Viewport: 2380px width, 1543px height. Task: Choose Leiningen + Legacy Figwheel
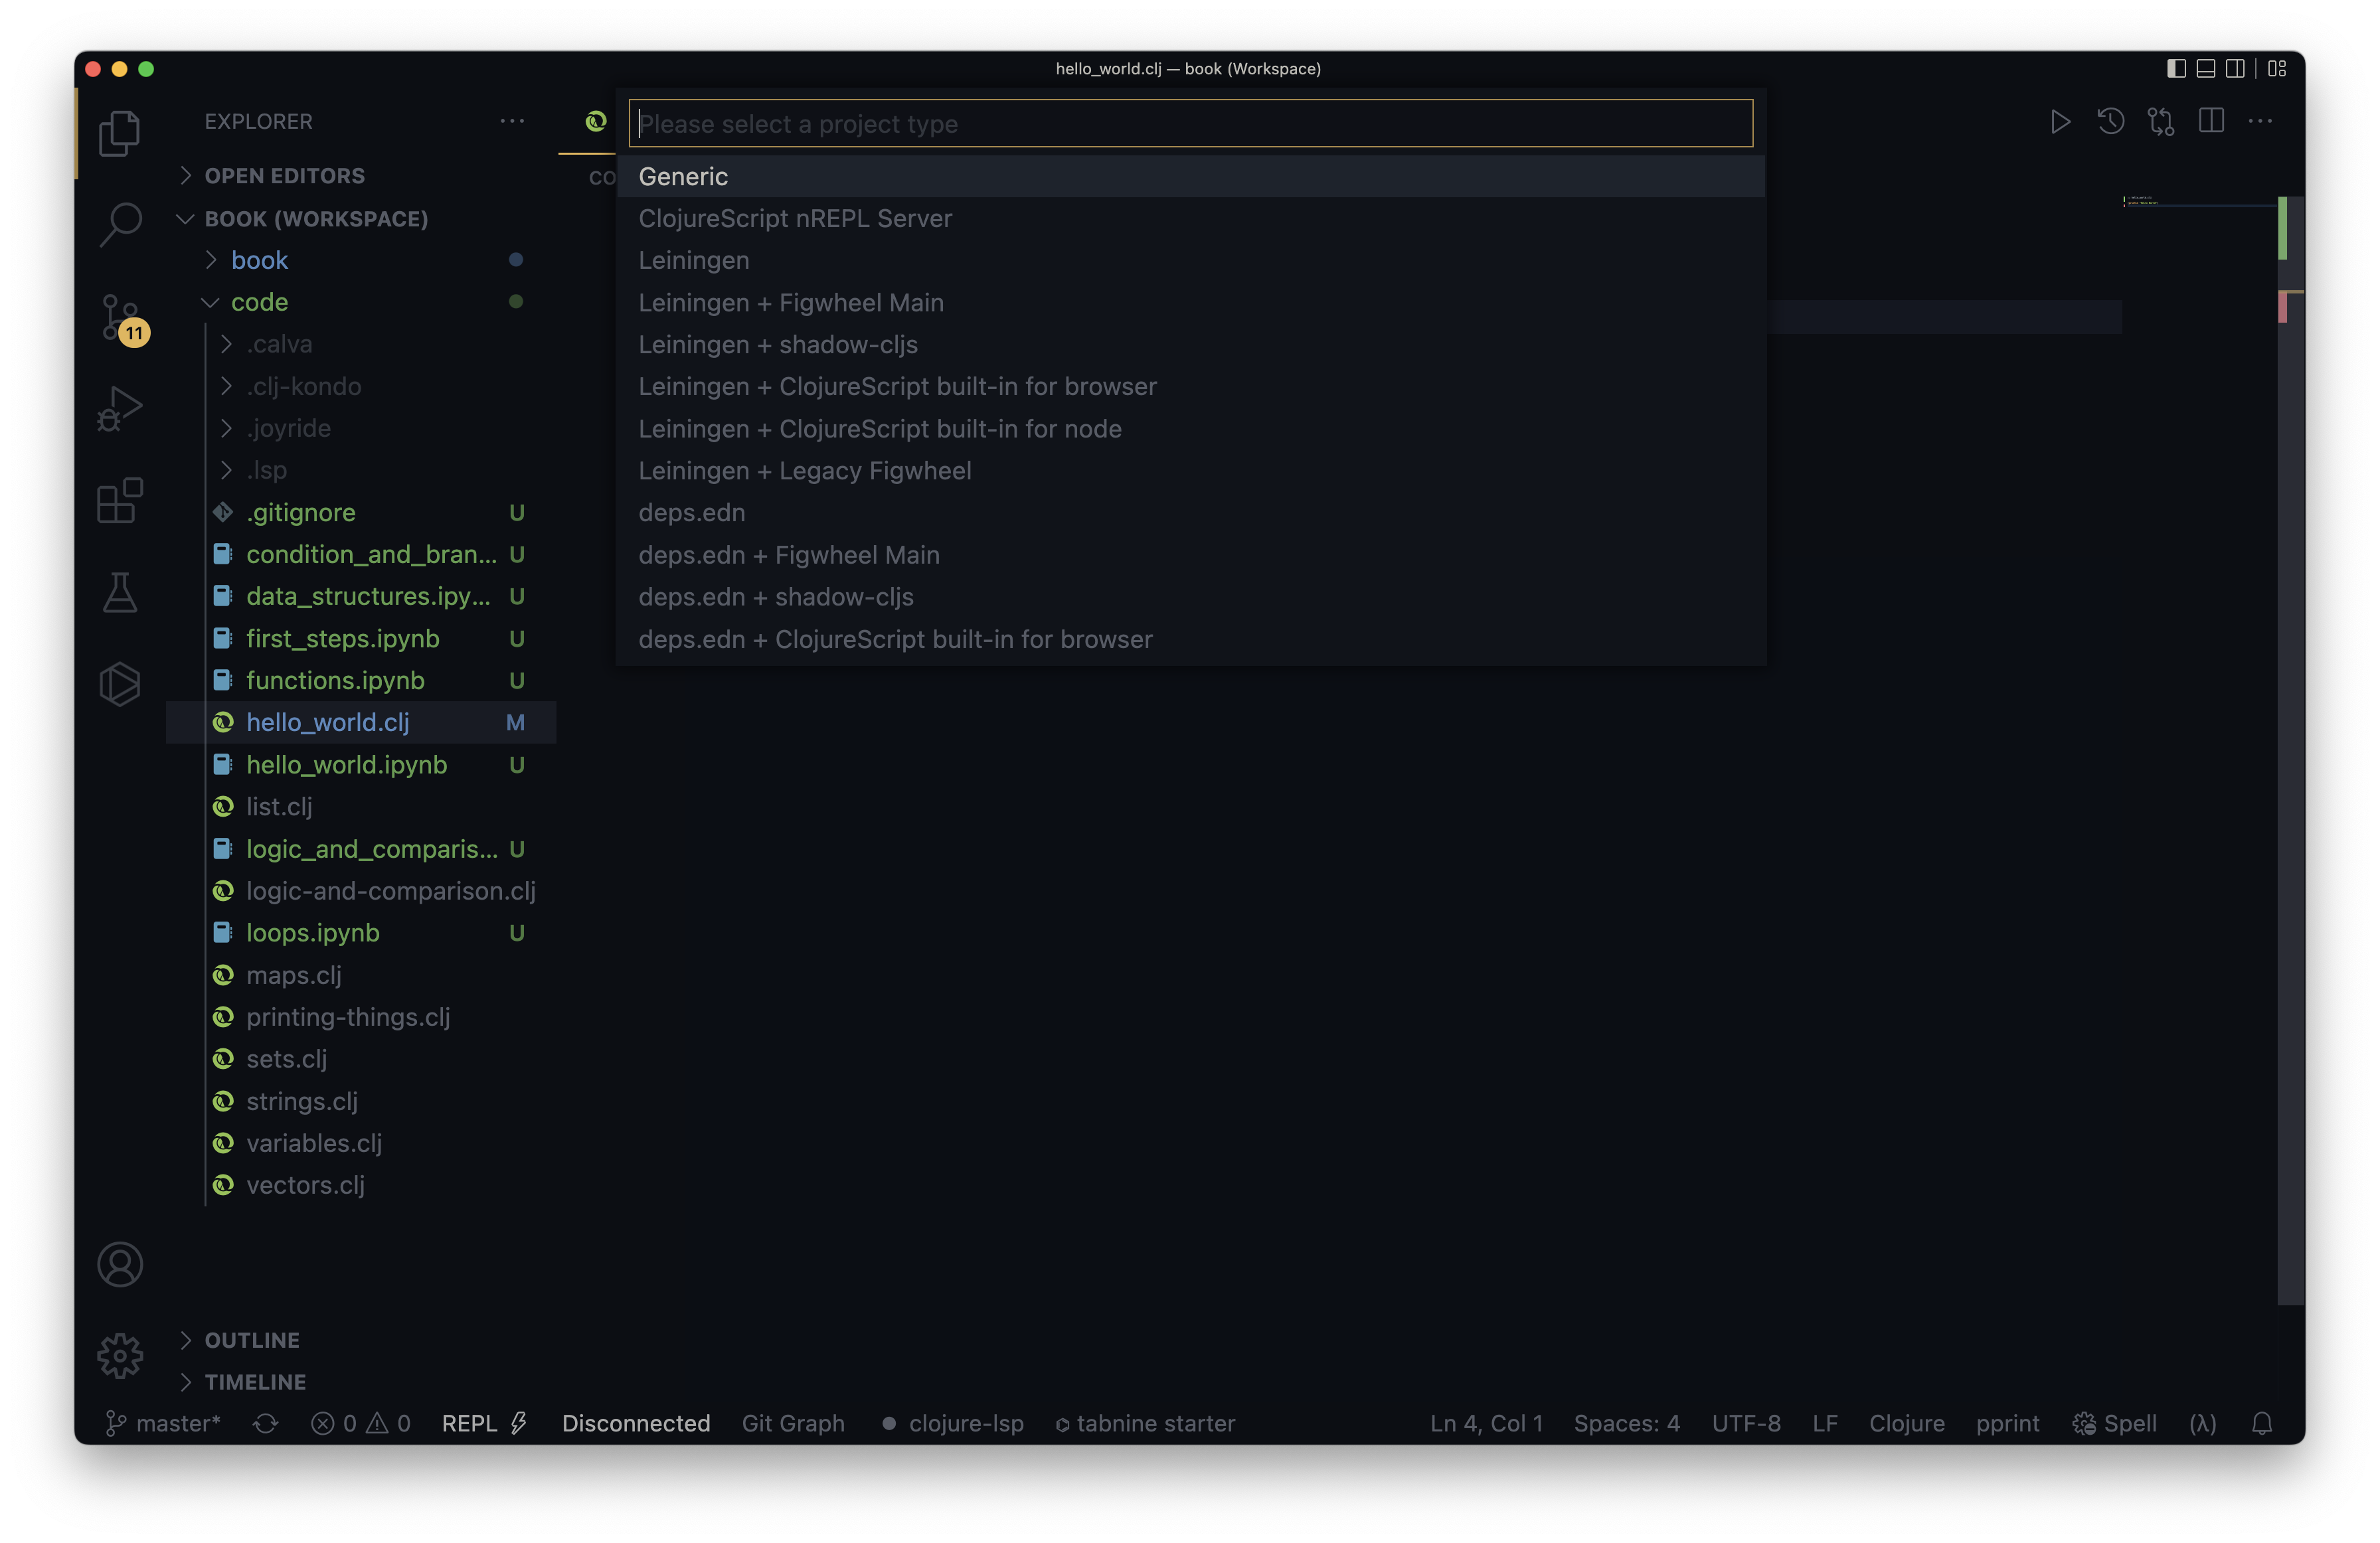pyautogui.click(x=1190, y=470)
